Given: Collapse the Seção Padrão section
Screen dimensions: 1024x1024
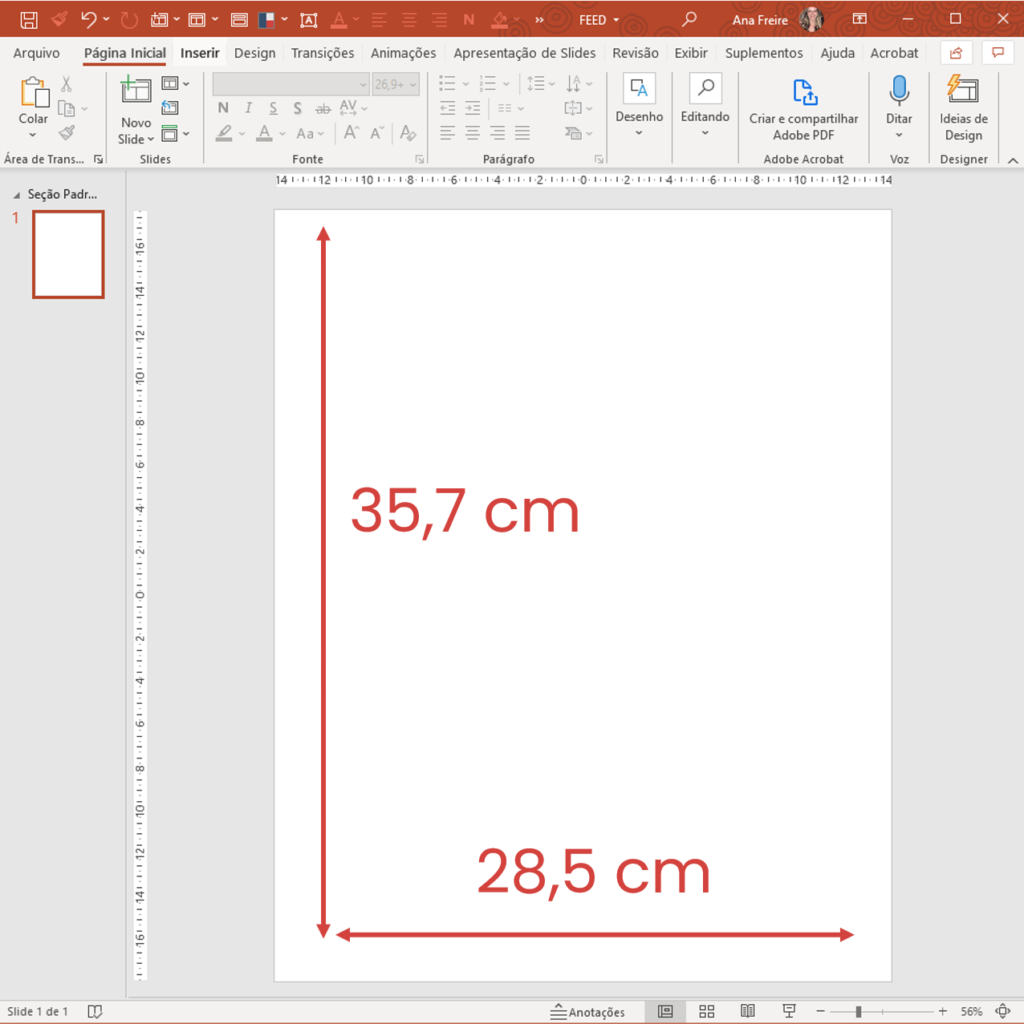Looking at the screenshot, I should [x=16, y=194].
